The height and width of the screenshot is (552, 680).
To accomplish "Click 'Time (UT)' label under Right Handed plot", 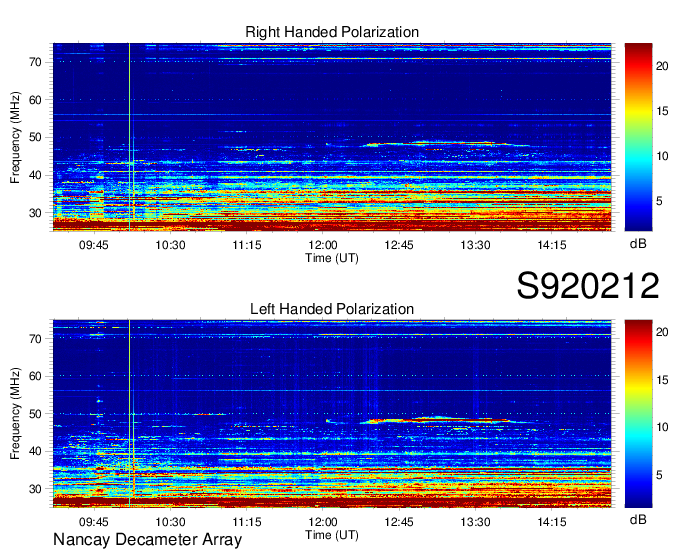I will [332, 258].
